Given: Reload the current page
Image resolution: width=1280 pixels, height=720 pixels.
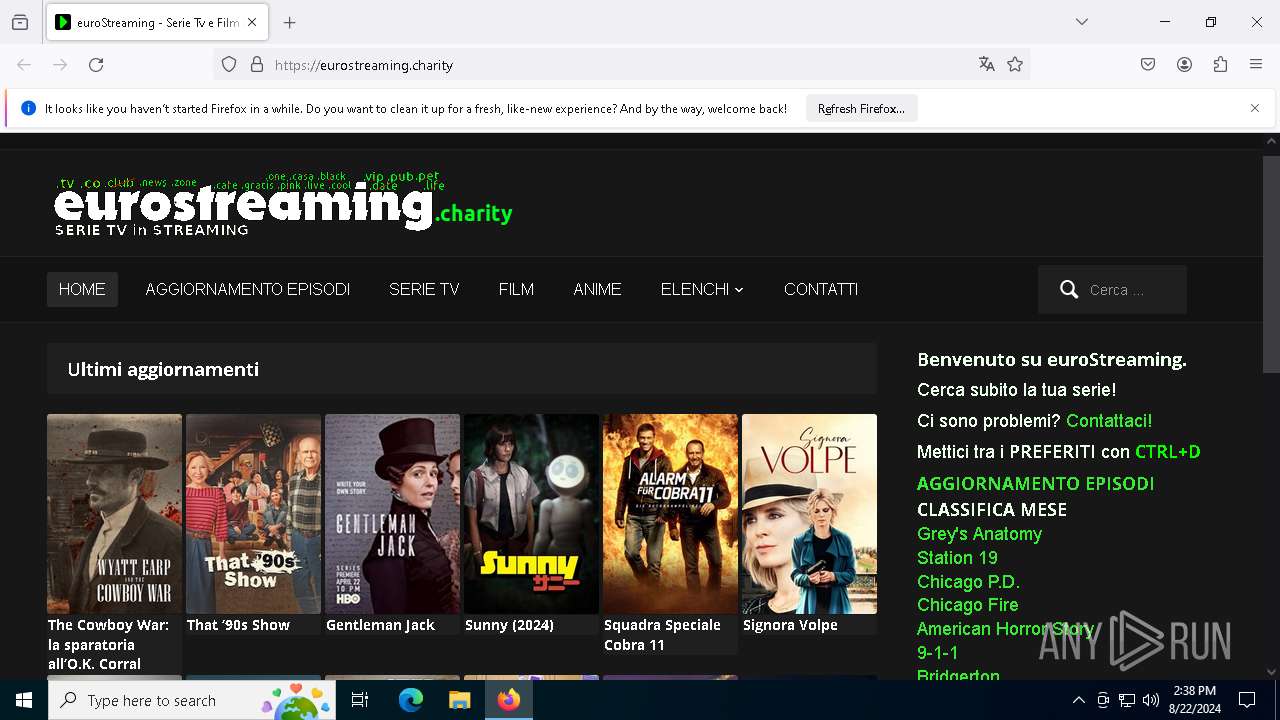Looking at the screenshot, I should click(96, 65).
